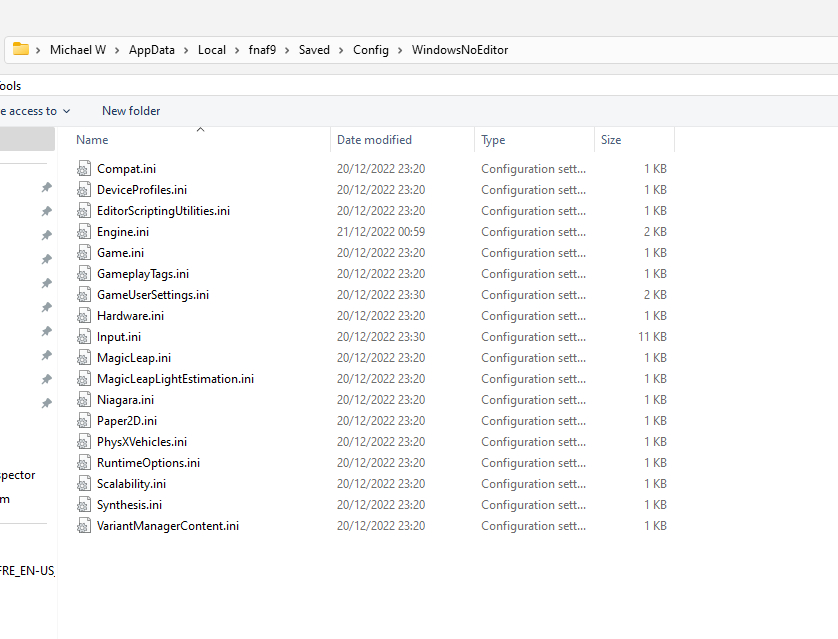838x639 pixels.
Task: Click the topmost pin icon in sidebar
Action: [x=46, y=188]
